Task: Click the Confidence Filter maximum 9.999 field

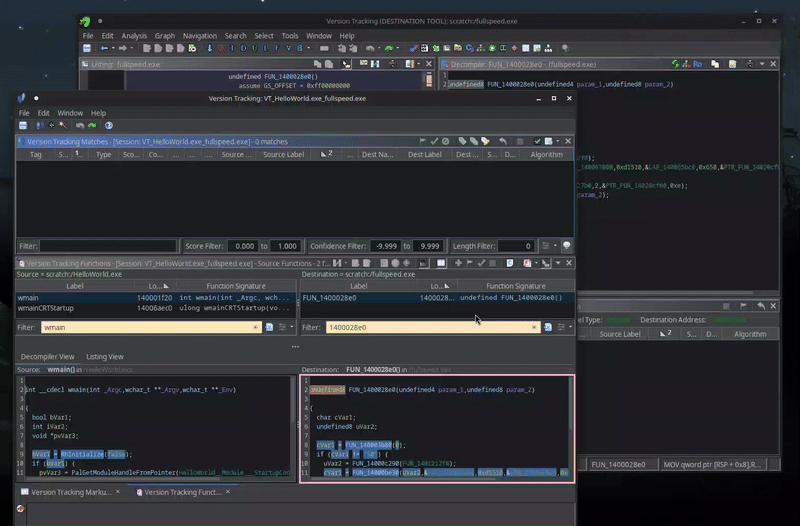Action: 429,246
